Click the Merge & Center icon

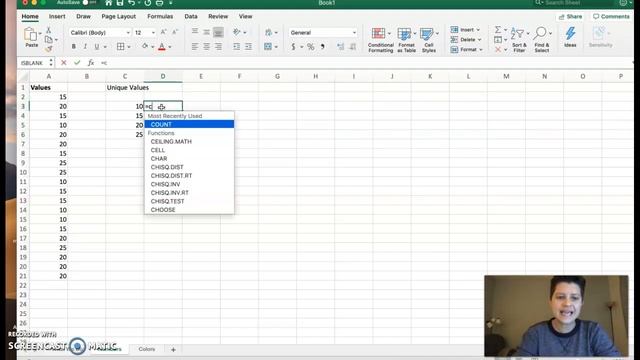tap(268, 47)
